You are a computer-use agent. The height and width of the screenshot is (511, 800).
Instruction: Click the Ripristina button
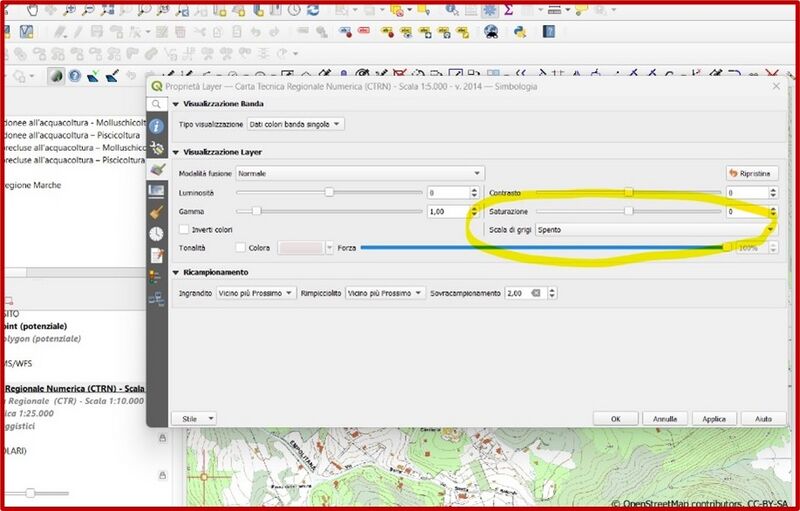pyautogui.click(x=752, y=173)
